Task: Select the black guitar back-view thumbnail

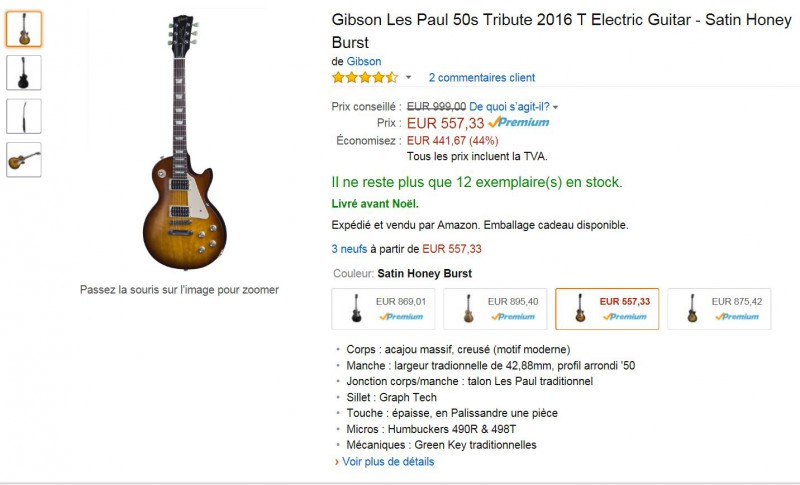Action: click(24, 73)
